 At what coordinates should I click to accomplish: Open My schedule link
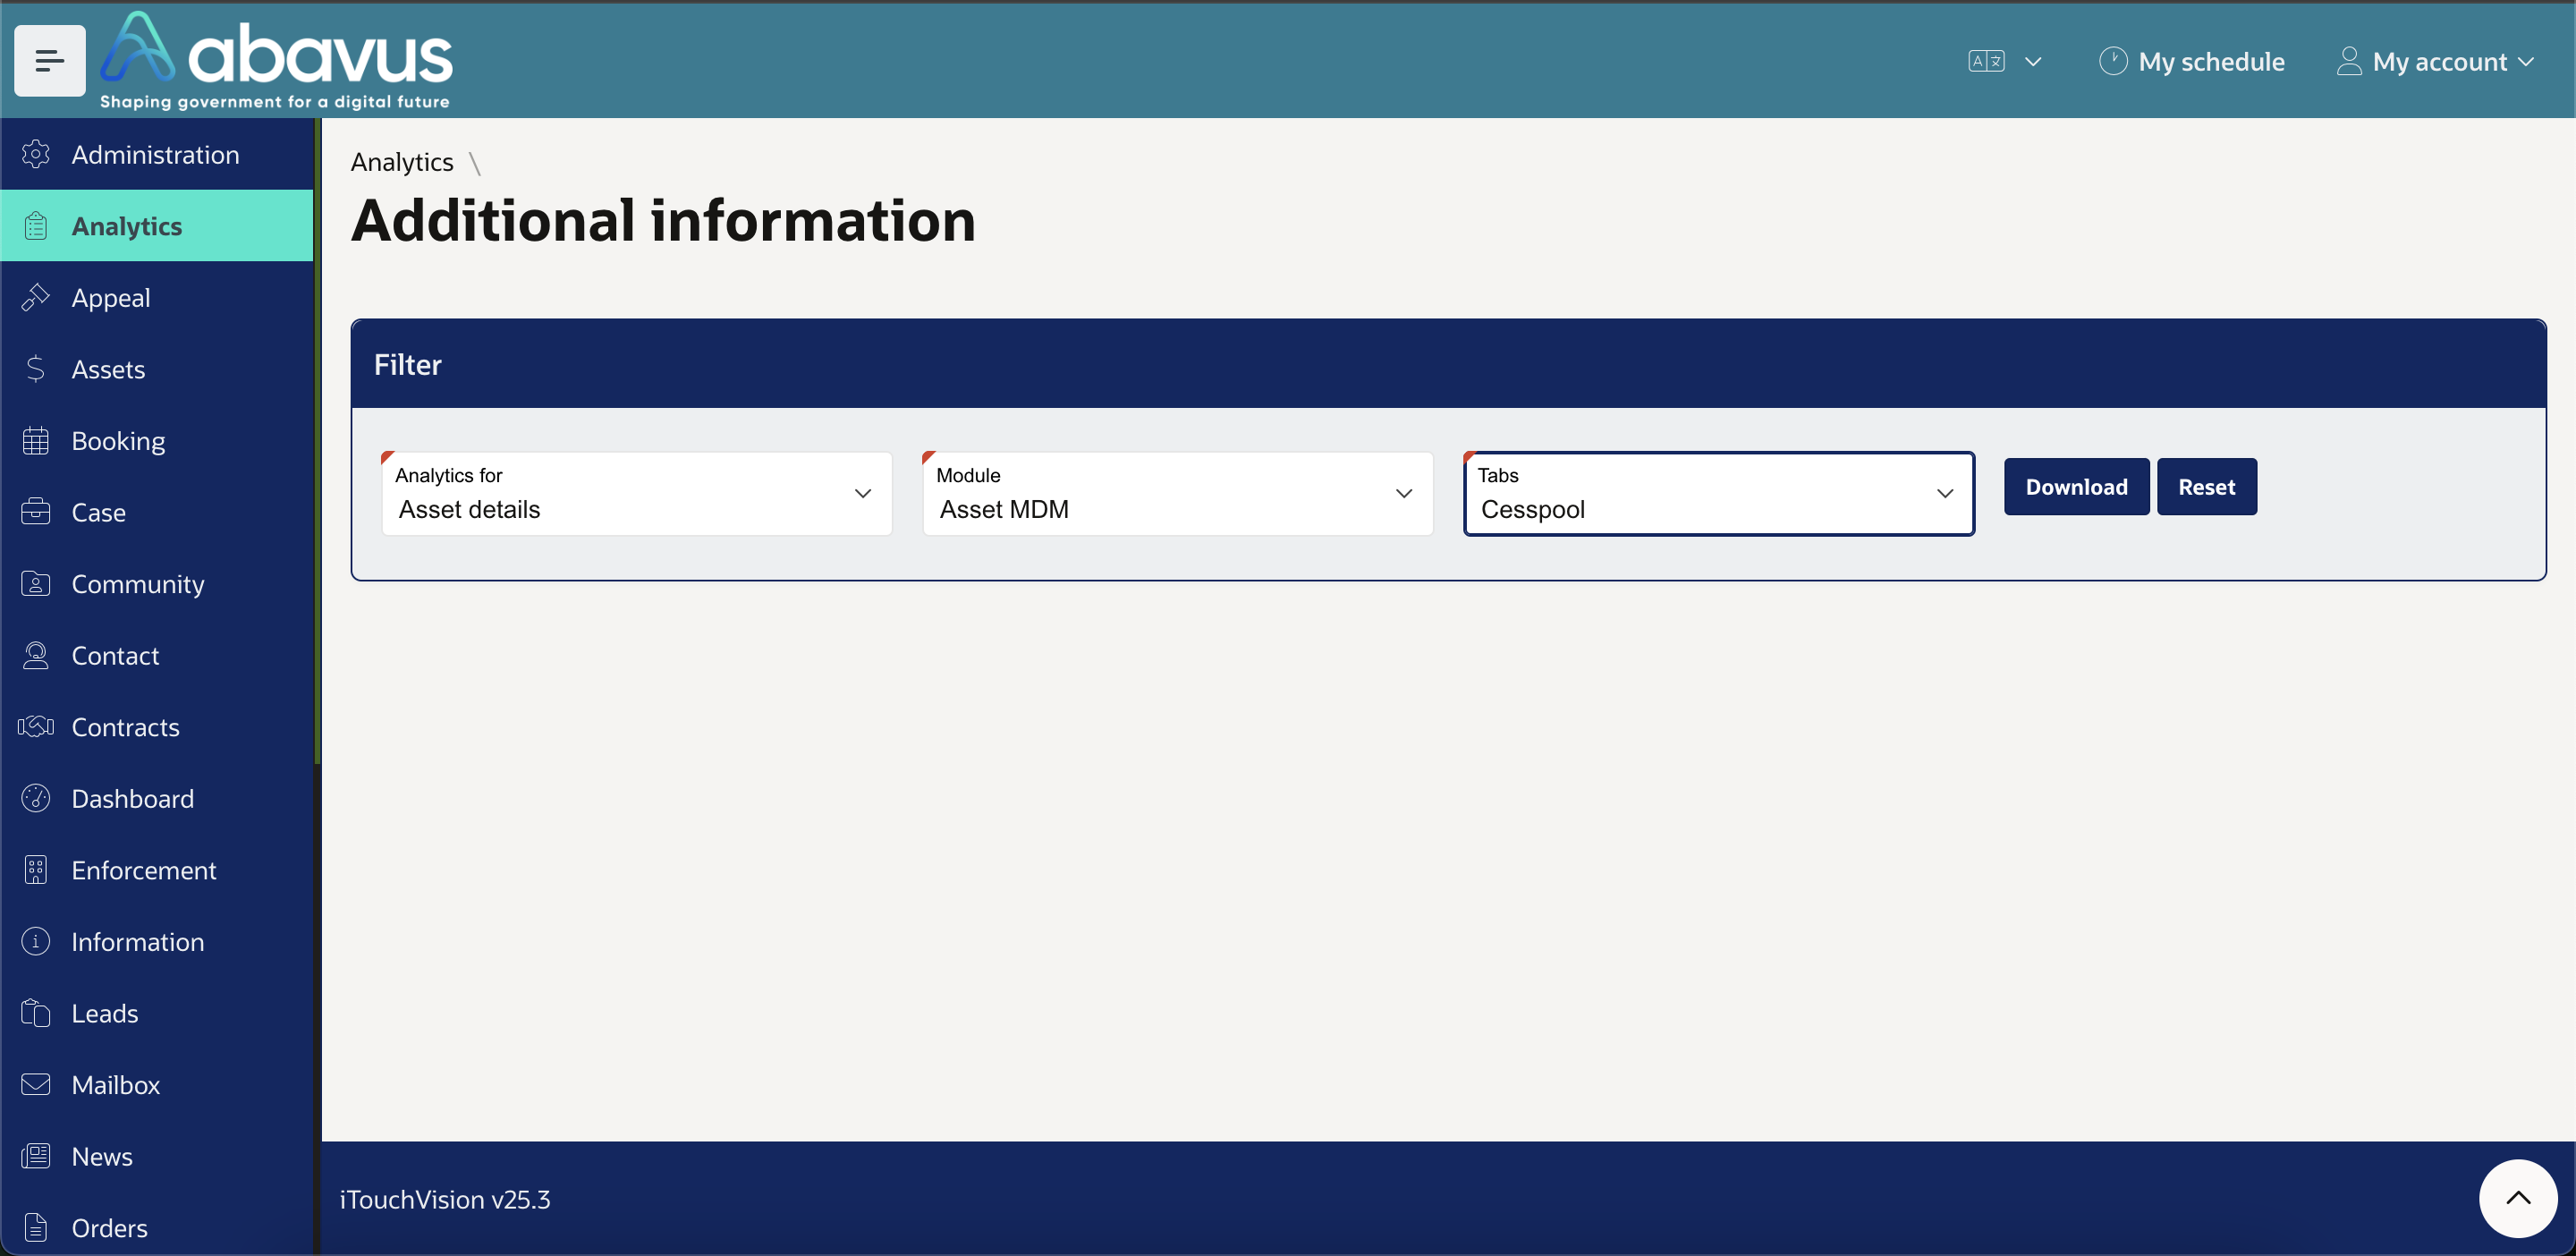(2211, 62)
